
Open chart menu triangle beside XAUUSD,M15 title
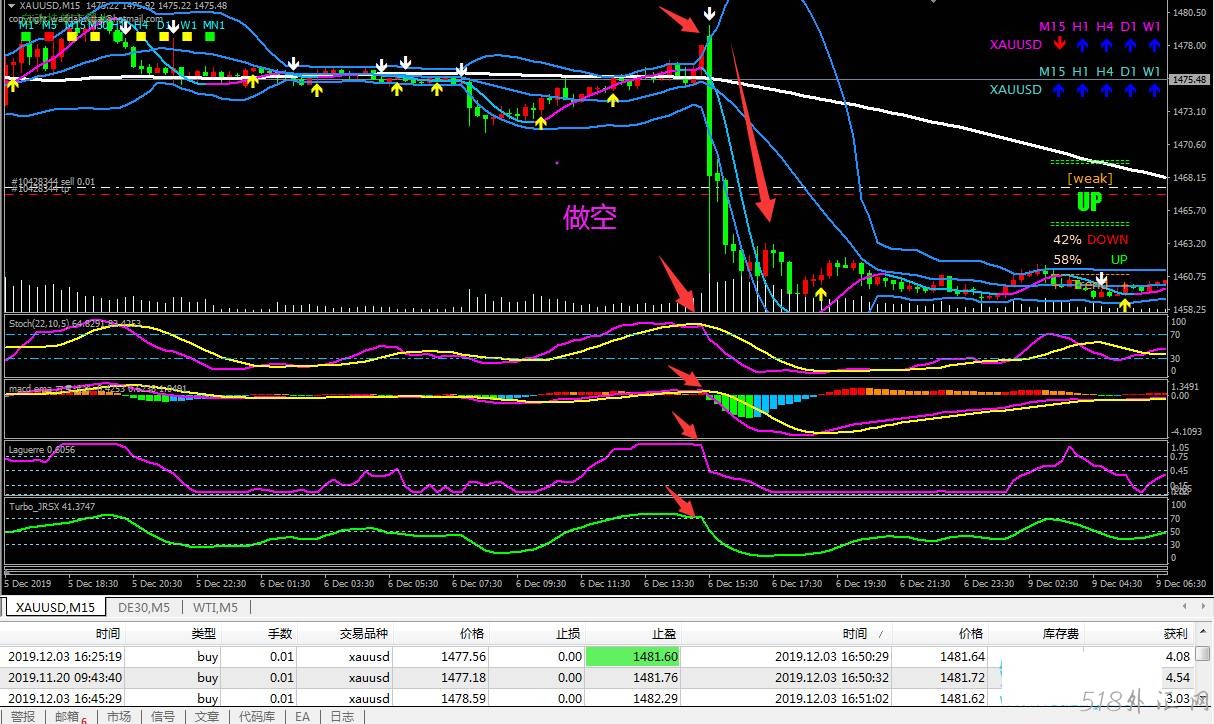click(x=10, y=6)
